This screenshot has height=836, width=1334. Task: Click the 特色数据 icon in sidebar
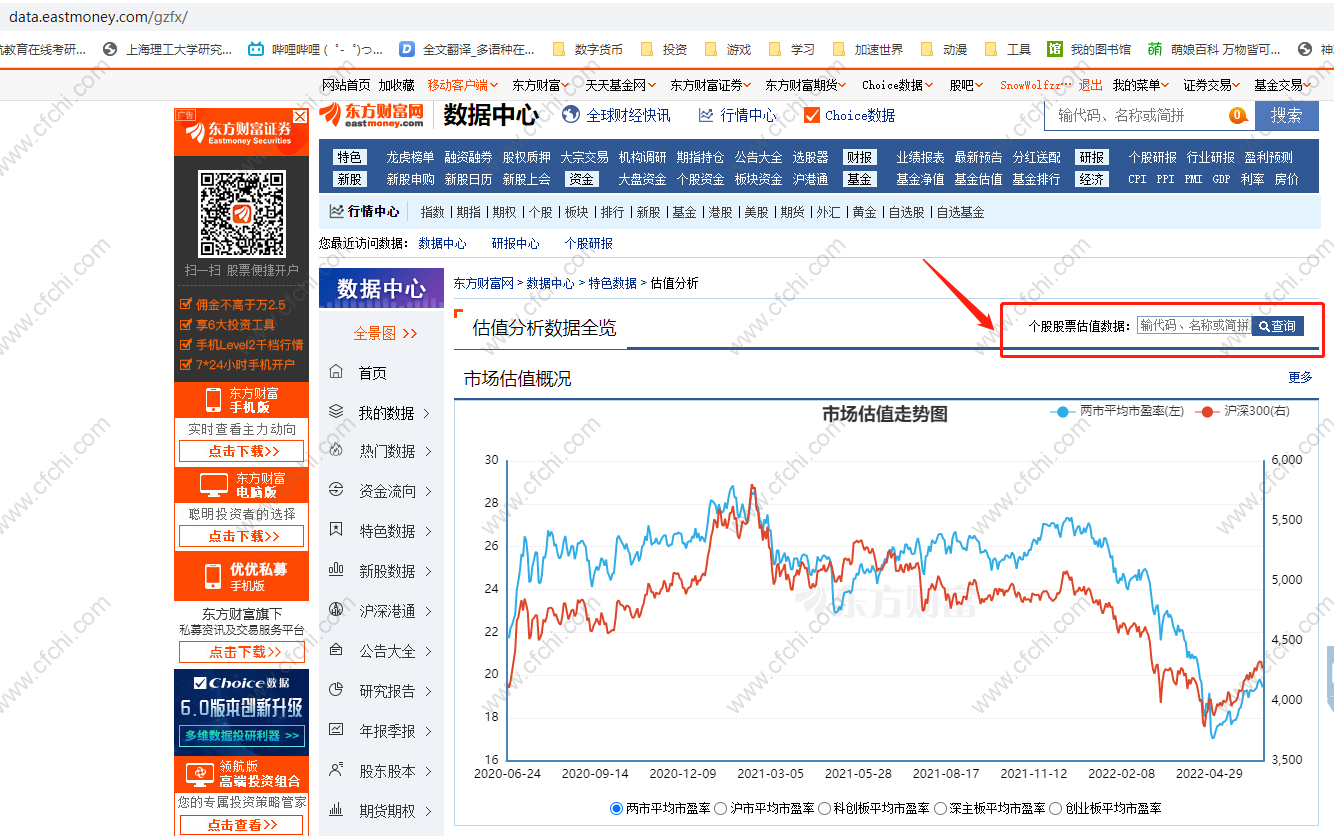(x=336, y=531)
